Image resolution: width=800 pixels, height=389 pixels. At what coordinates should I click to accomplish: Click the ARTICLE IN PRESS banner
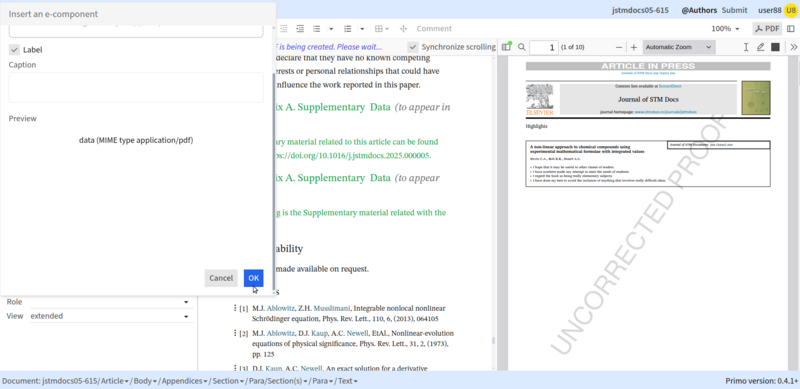click(x=648, y=66)
